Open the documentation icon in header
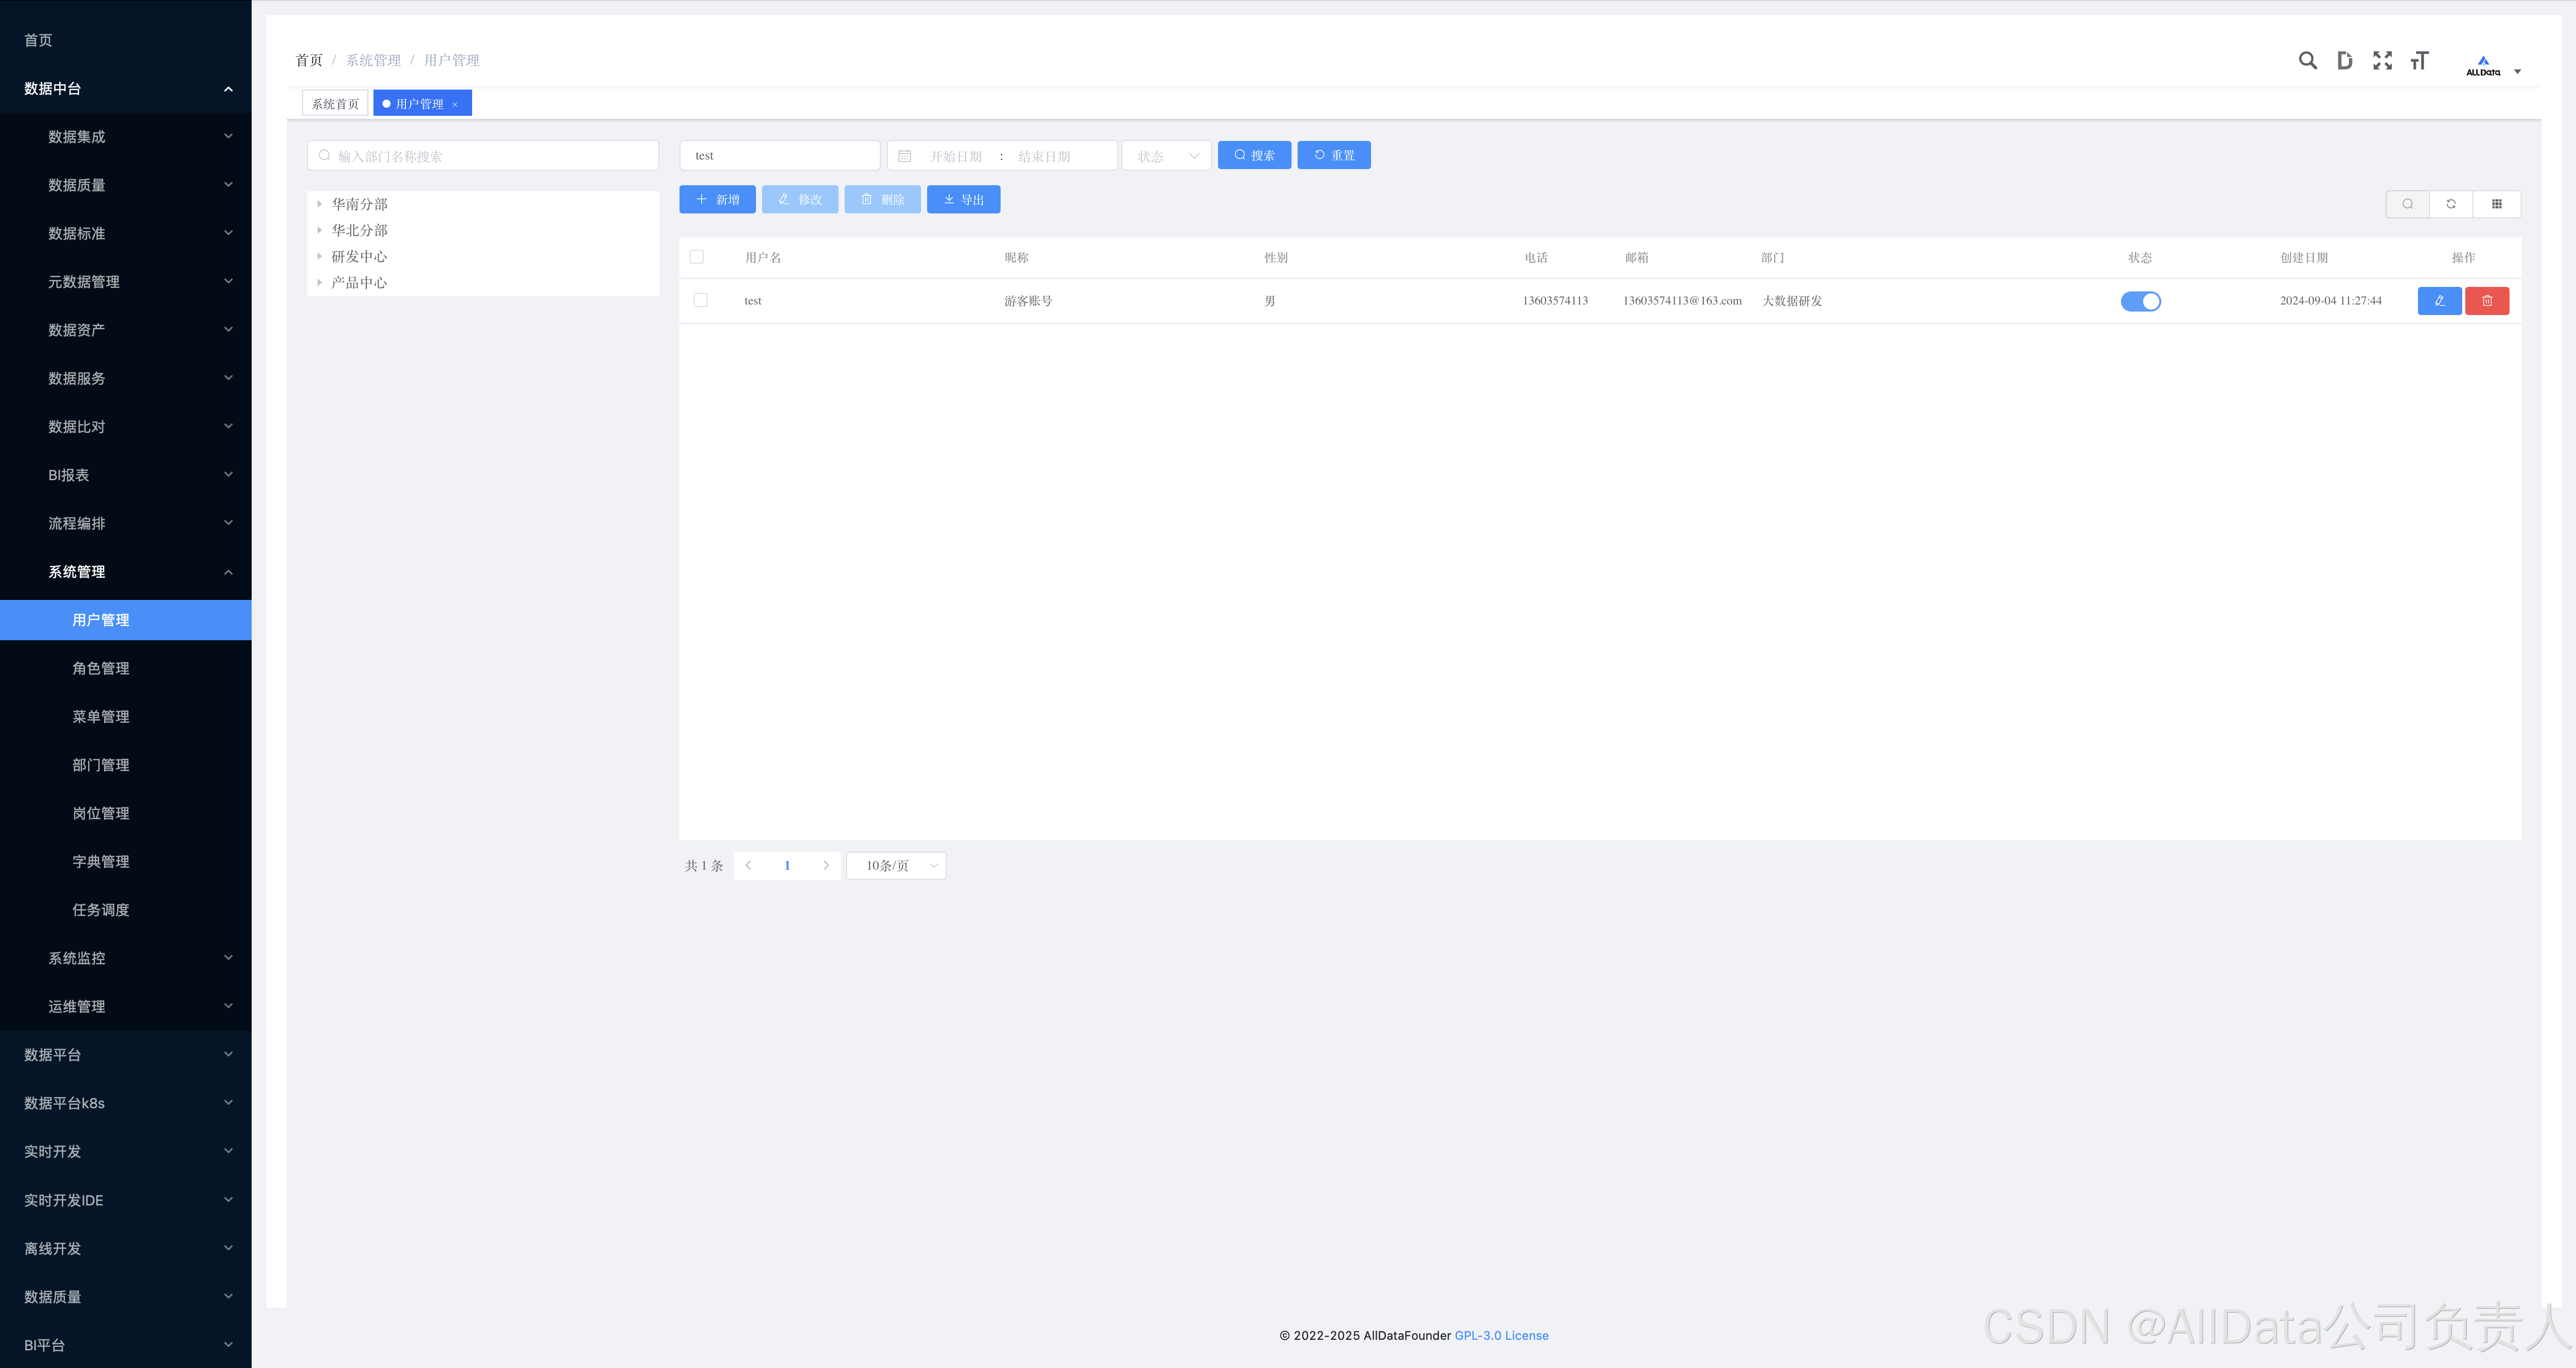This screenshot has width=2576, height=1368. coord(2344,61)
